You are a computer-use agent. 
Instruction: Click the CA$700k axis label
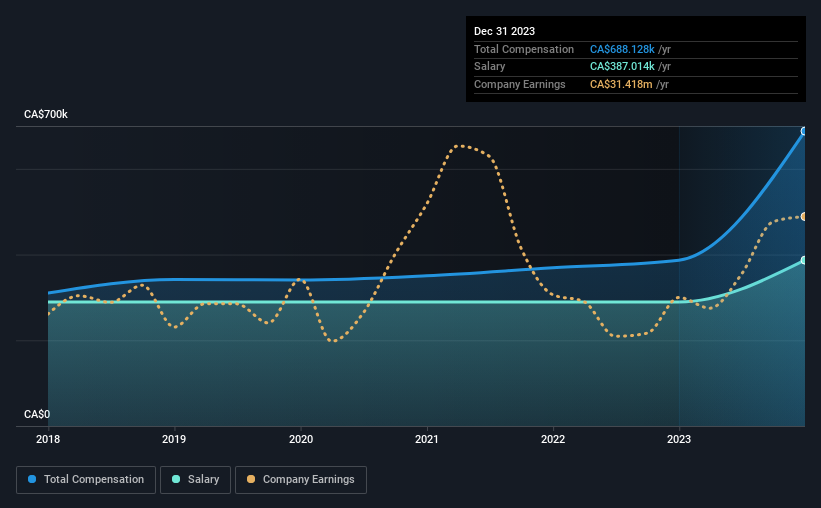(x=46, y=114)
